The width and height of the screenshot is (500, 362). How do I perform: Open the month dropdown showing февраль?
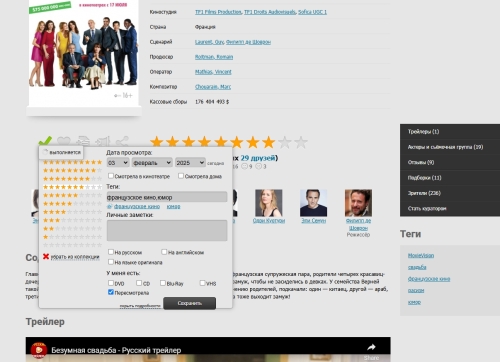152,163
